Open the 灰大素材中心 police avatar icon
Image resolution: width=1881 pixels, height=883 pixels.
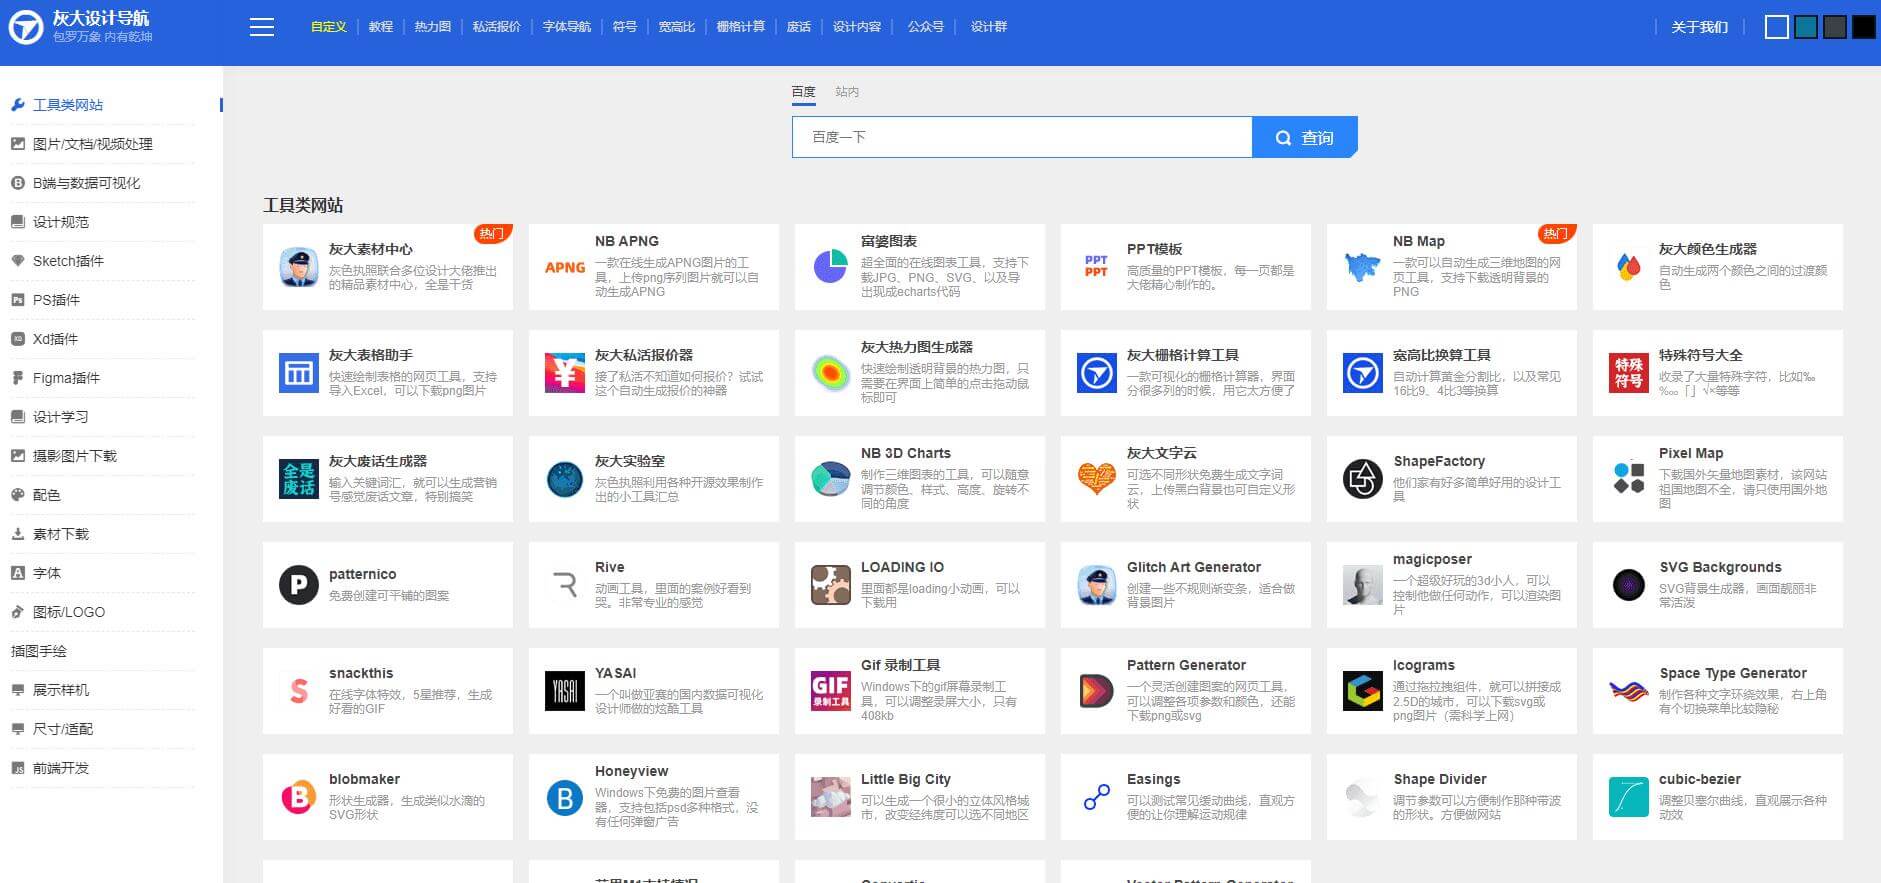click(299, 267)
